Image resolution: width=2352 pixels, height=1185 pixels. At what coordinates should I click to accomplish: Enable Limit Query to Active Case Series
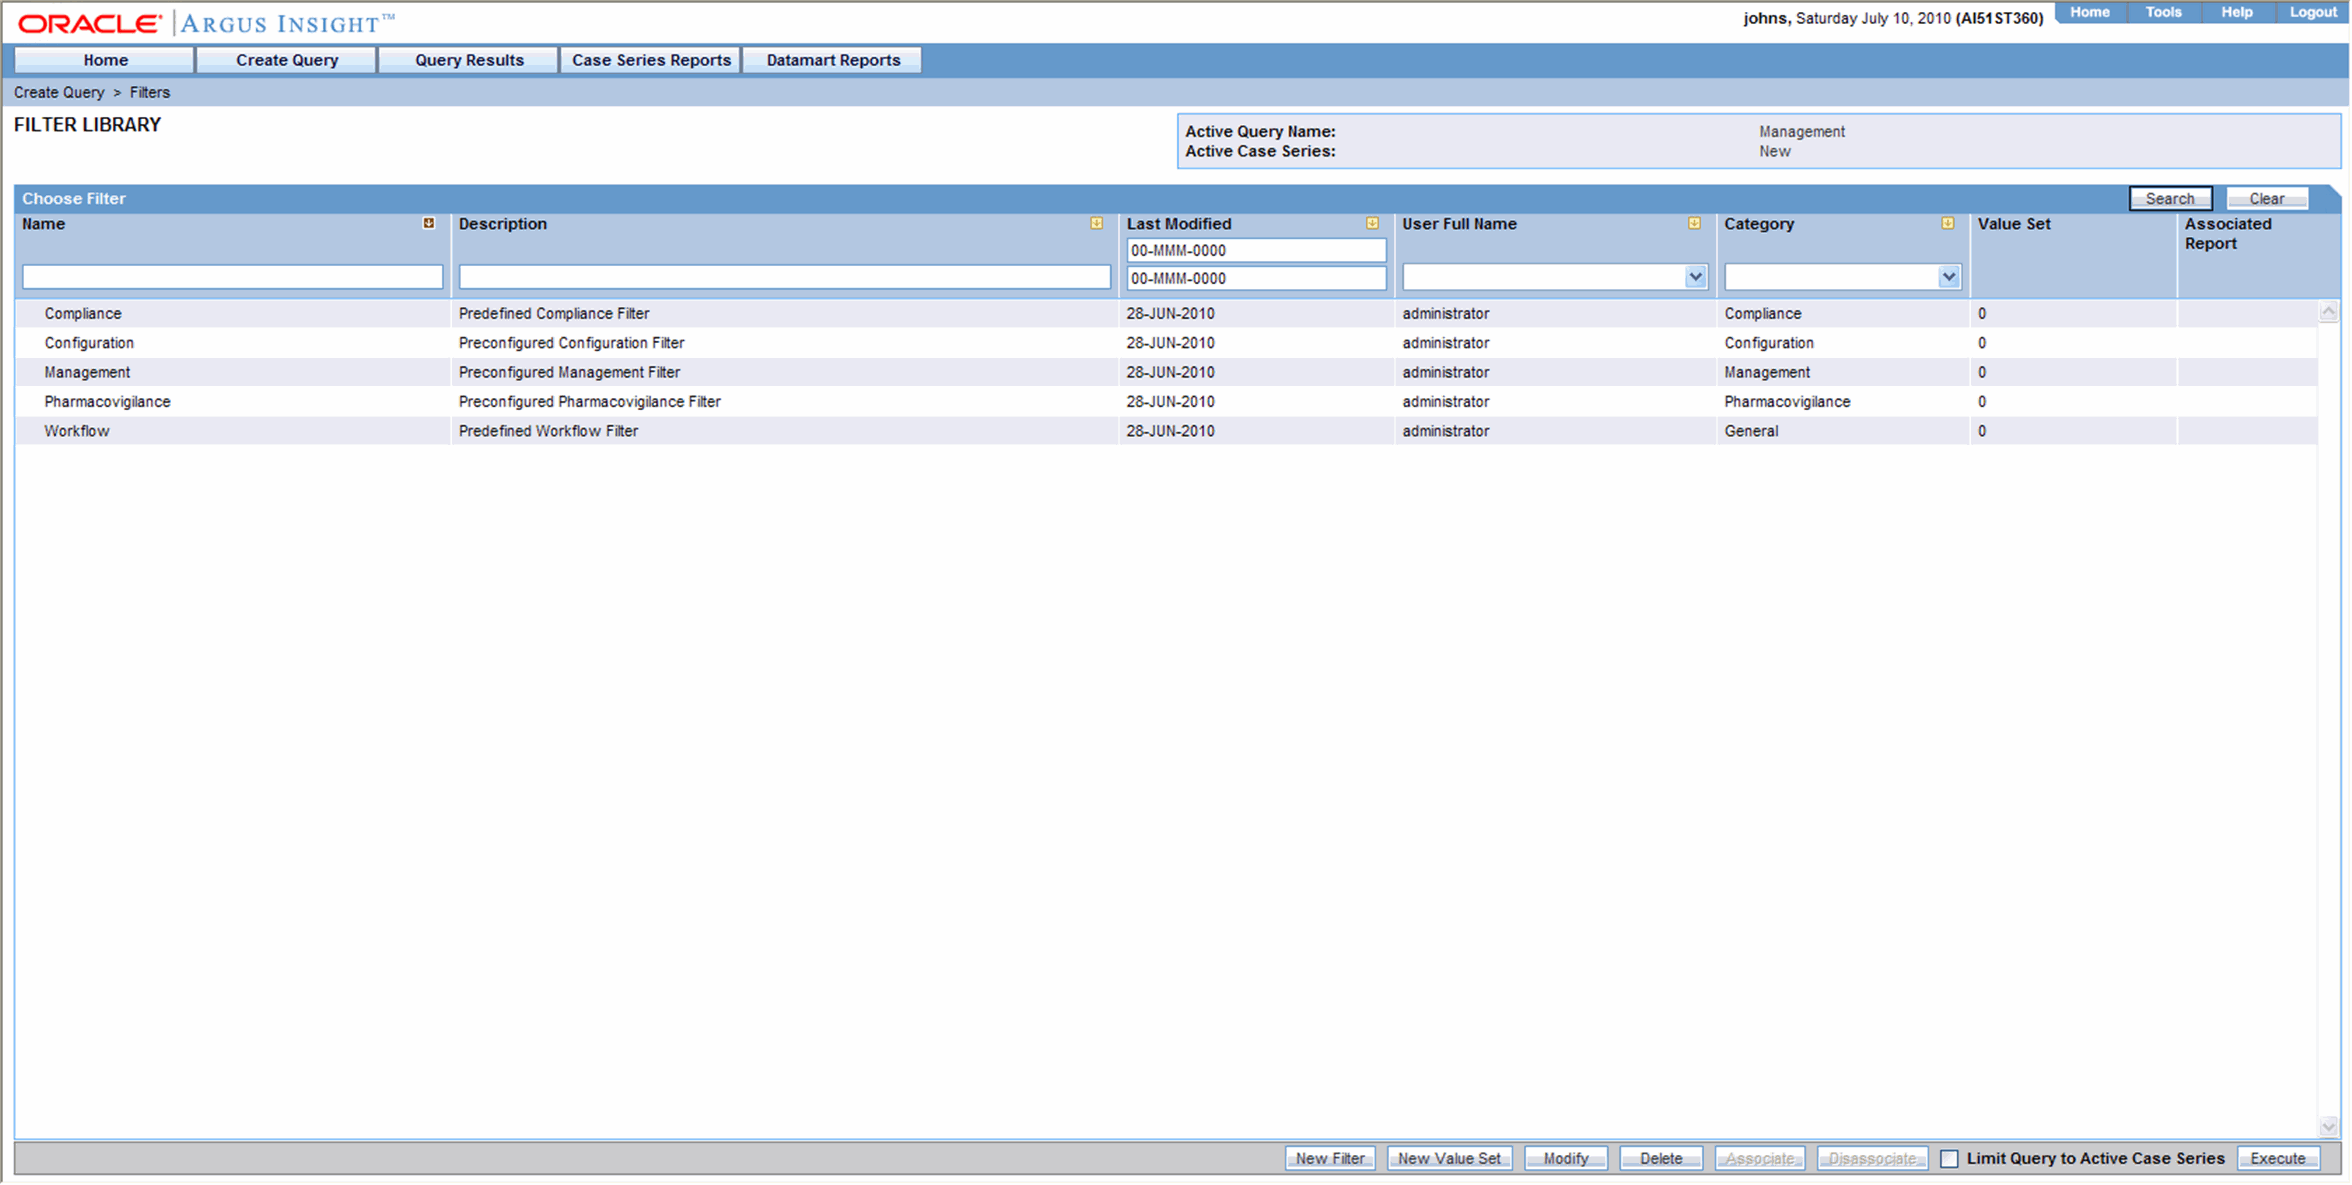(x=1950, y=1159)
